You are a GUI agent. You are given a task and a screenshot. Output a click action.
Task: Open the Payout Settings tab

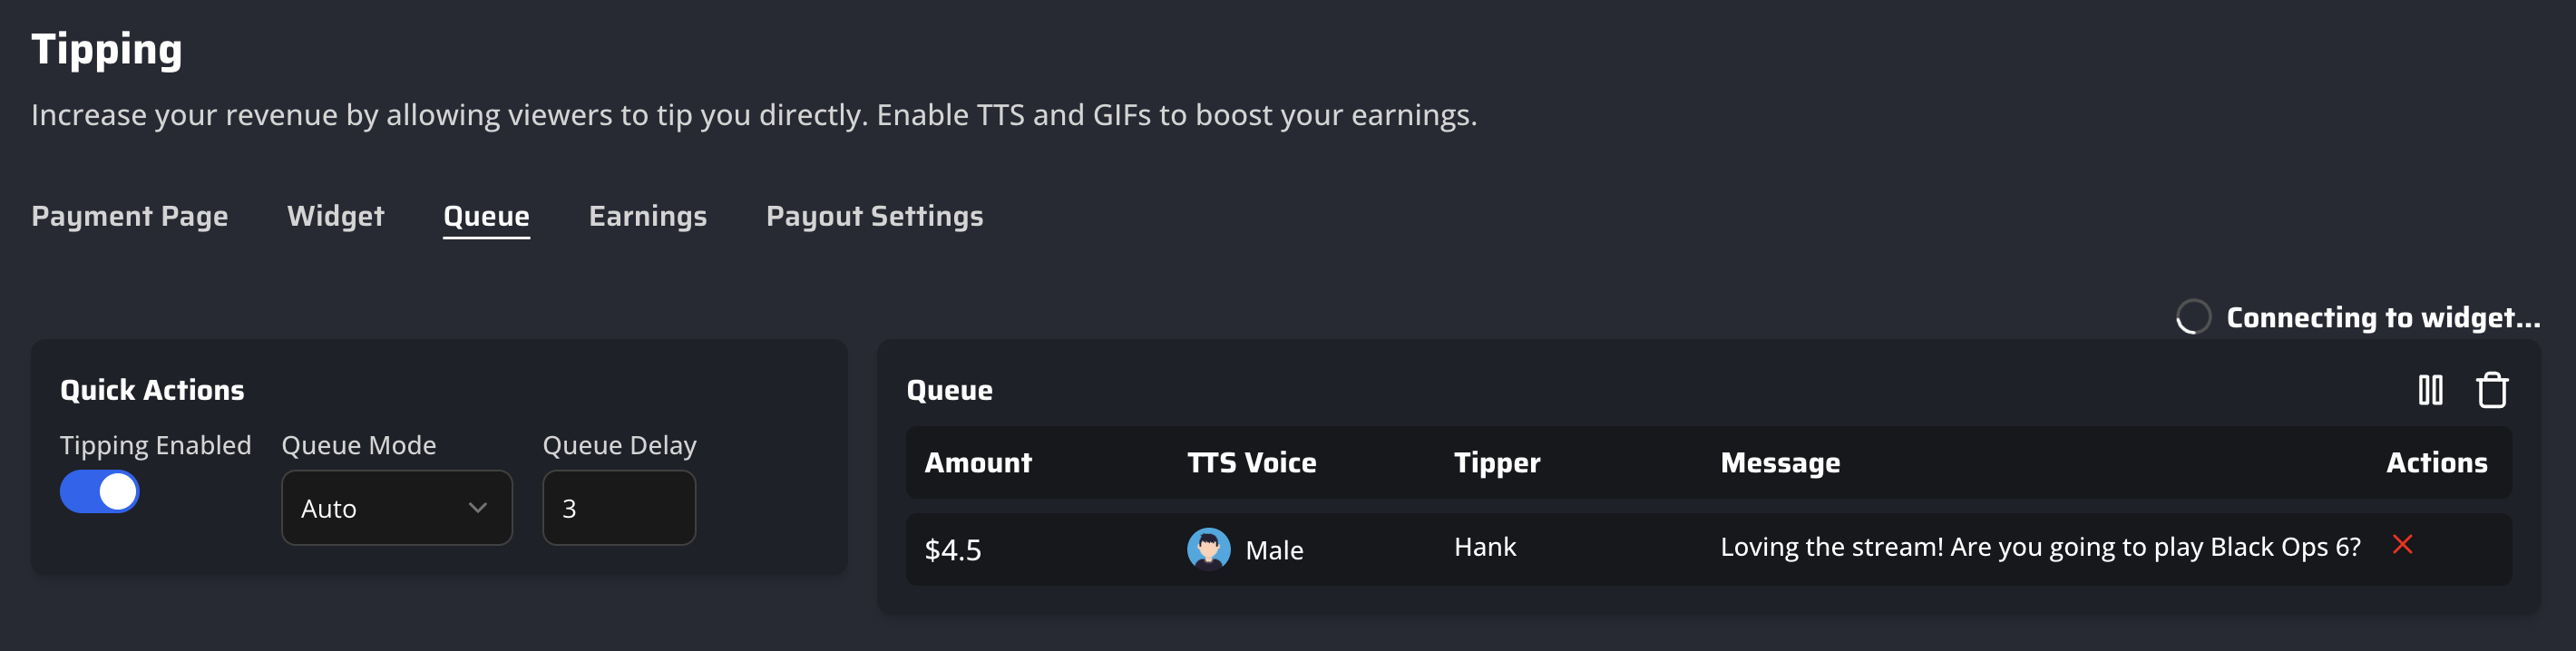[874, 216]
